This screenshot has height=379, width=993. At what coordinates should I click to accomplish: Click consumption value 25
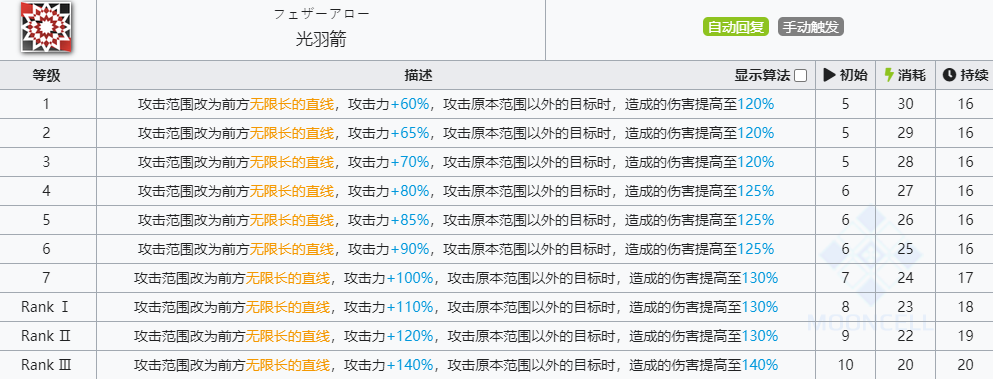pyautogui.click(x=905, y=249)
